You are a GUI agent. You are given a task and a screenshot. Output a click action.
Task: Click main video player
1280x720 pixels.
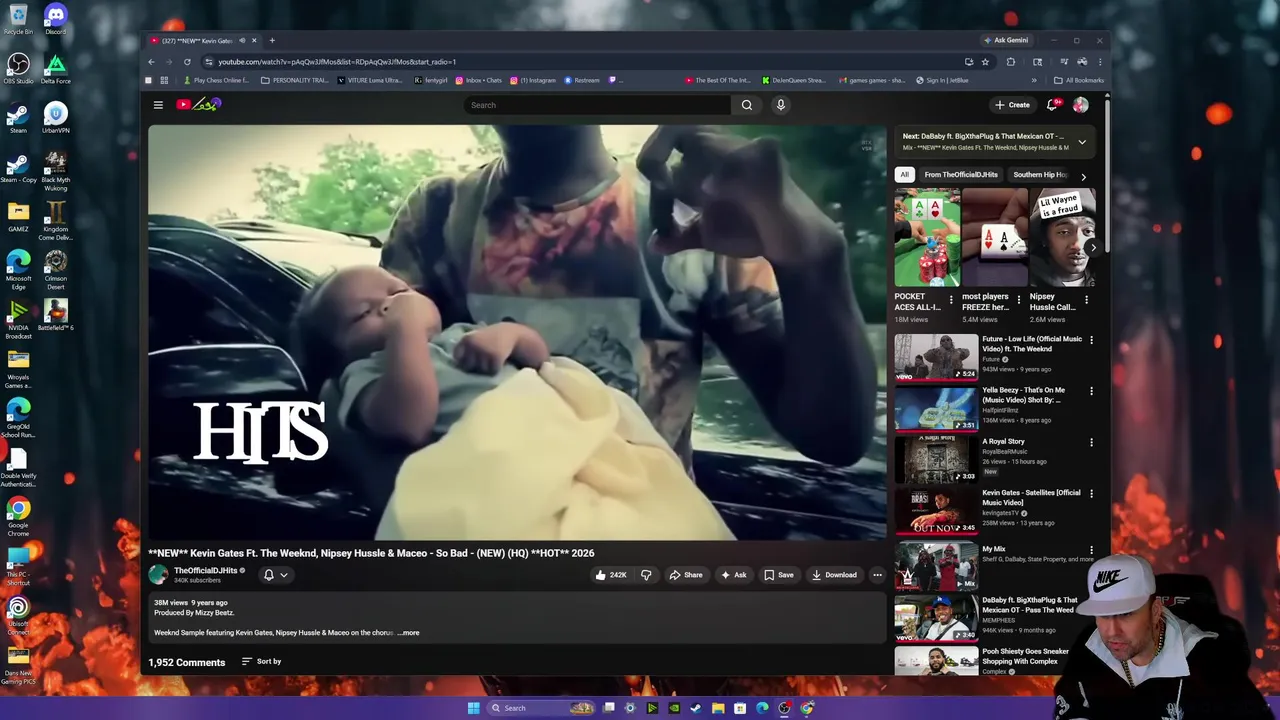[x=517, y=332]
